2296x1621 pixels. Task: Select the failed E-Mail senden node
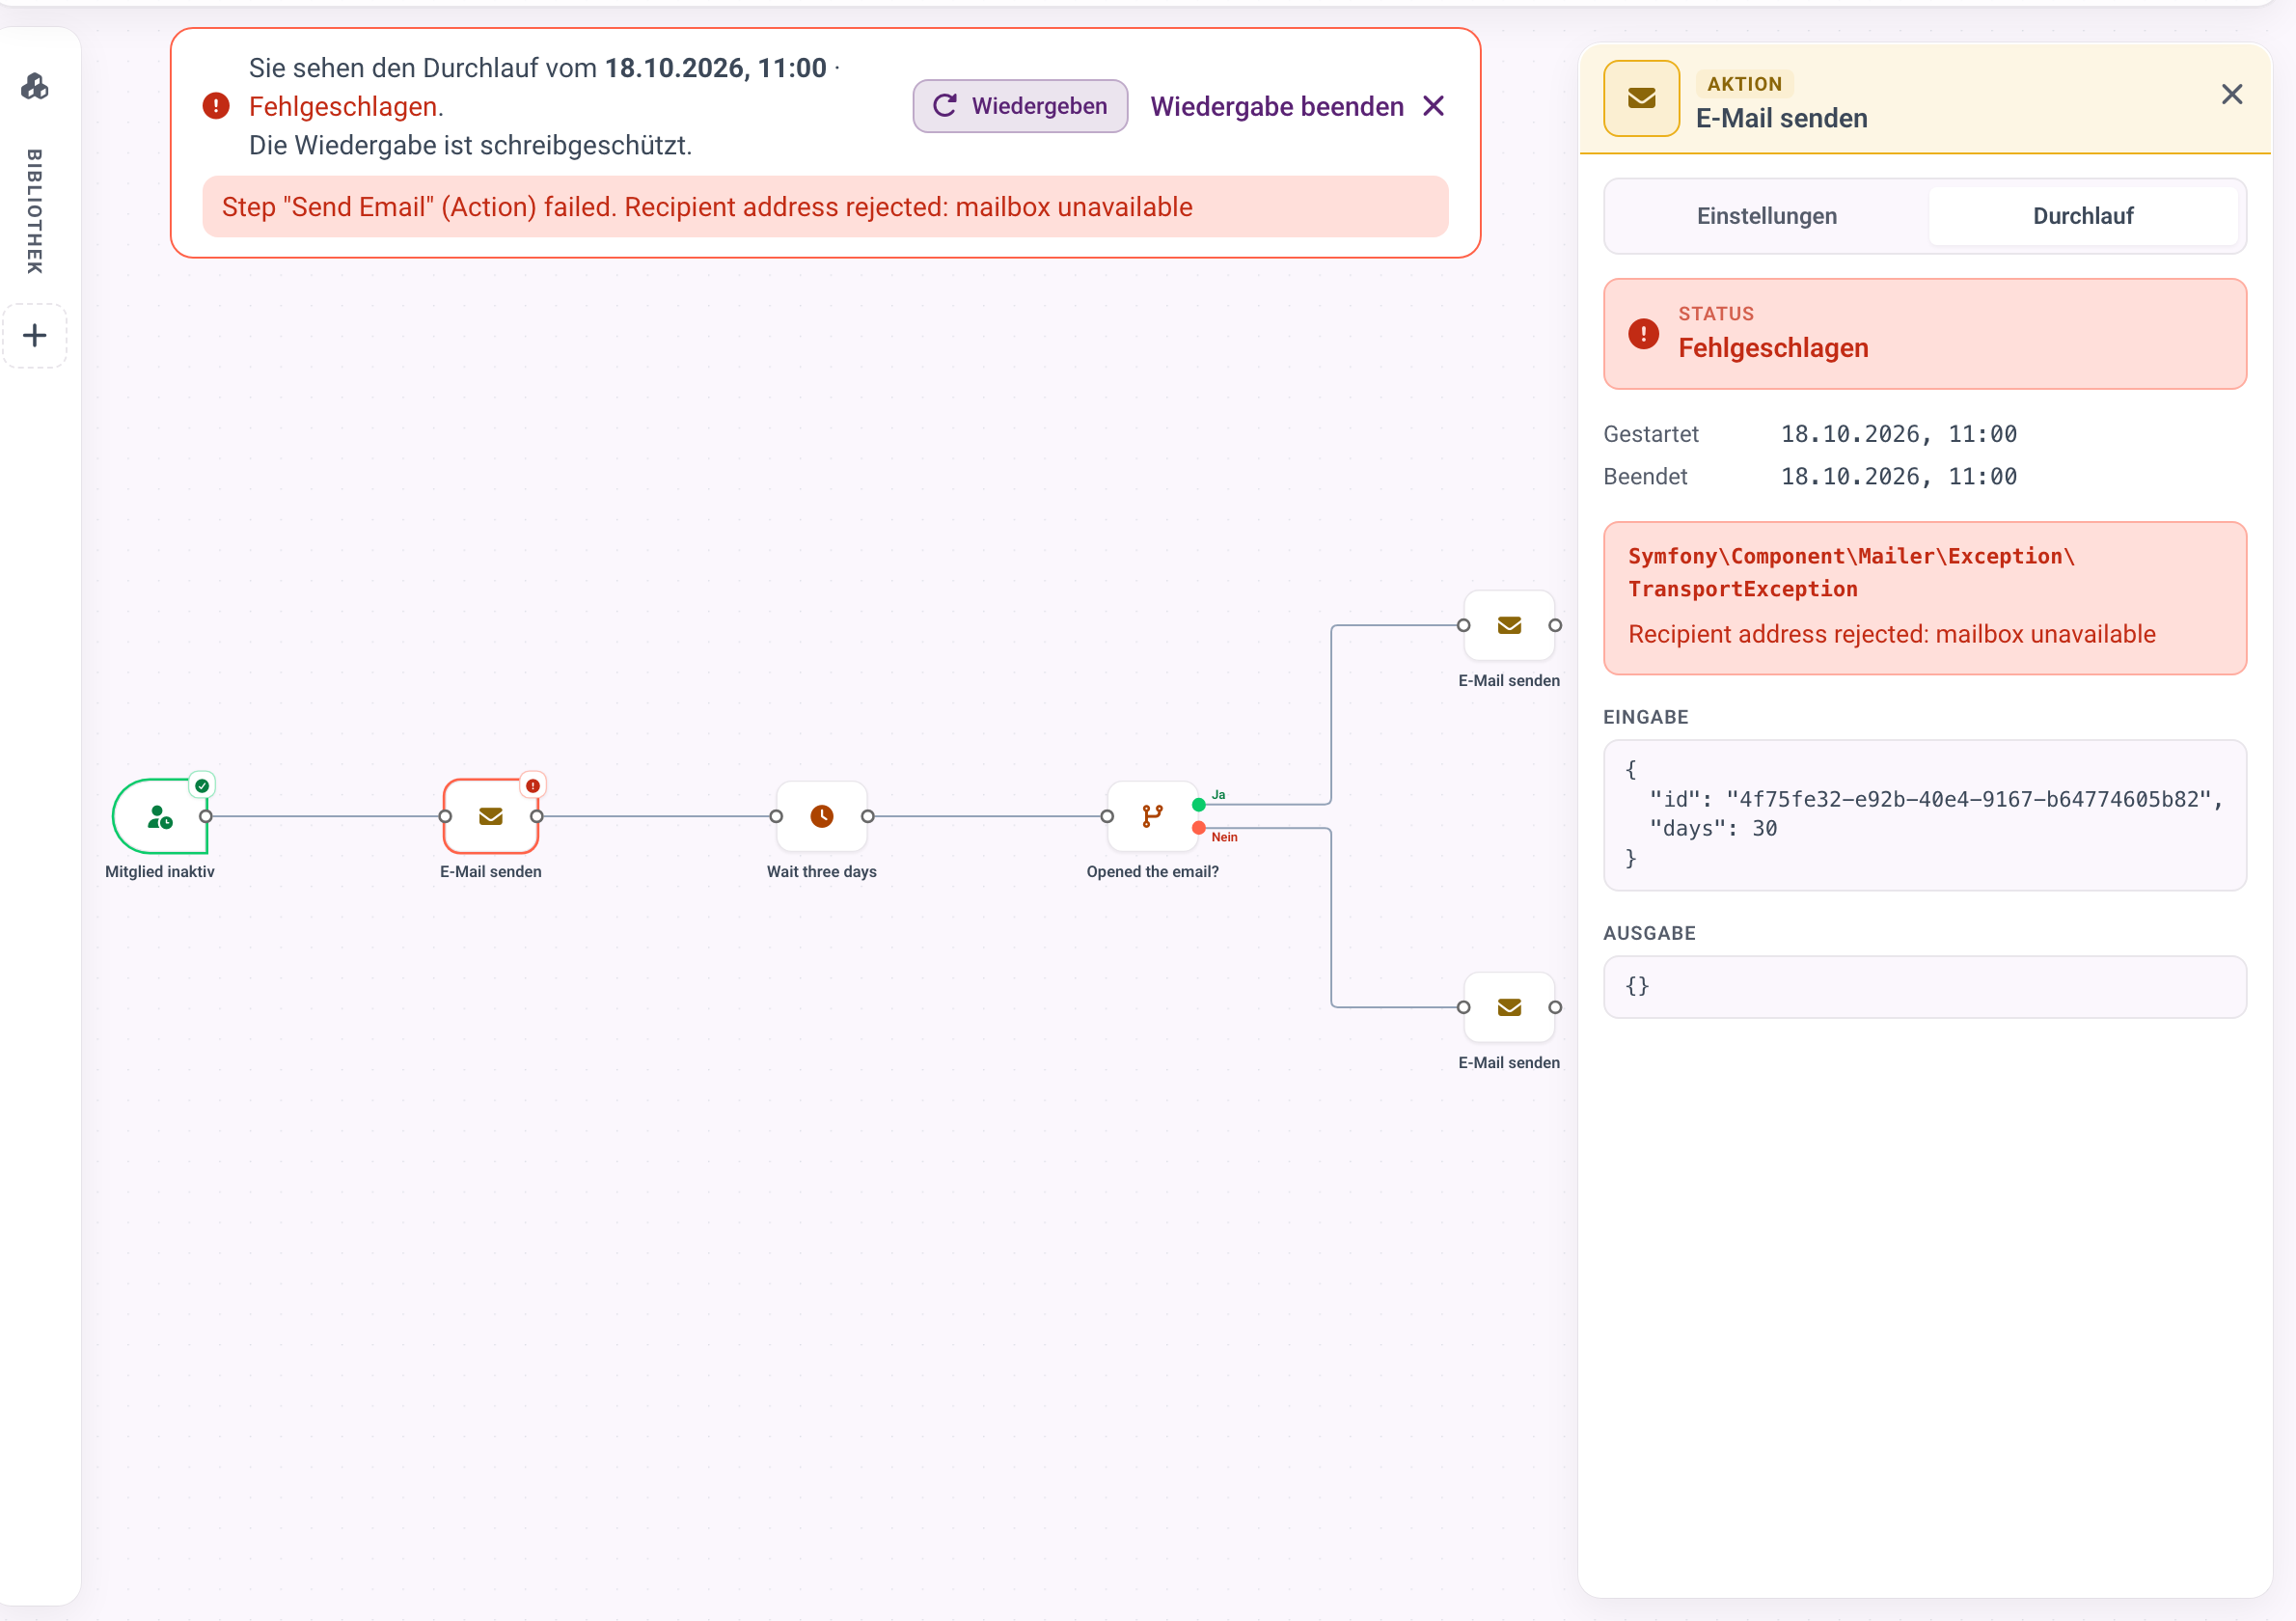[x=491, y=816]
